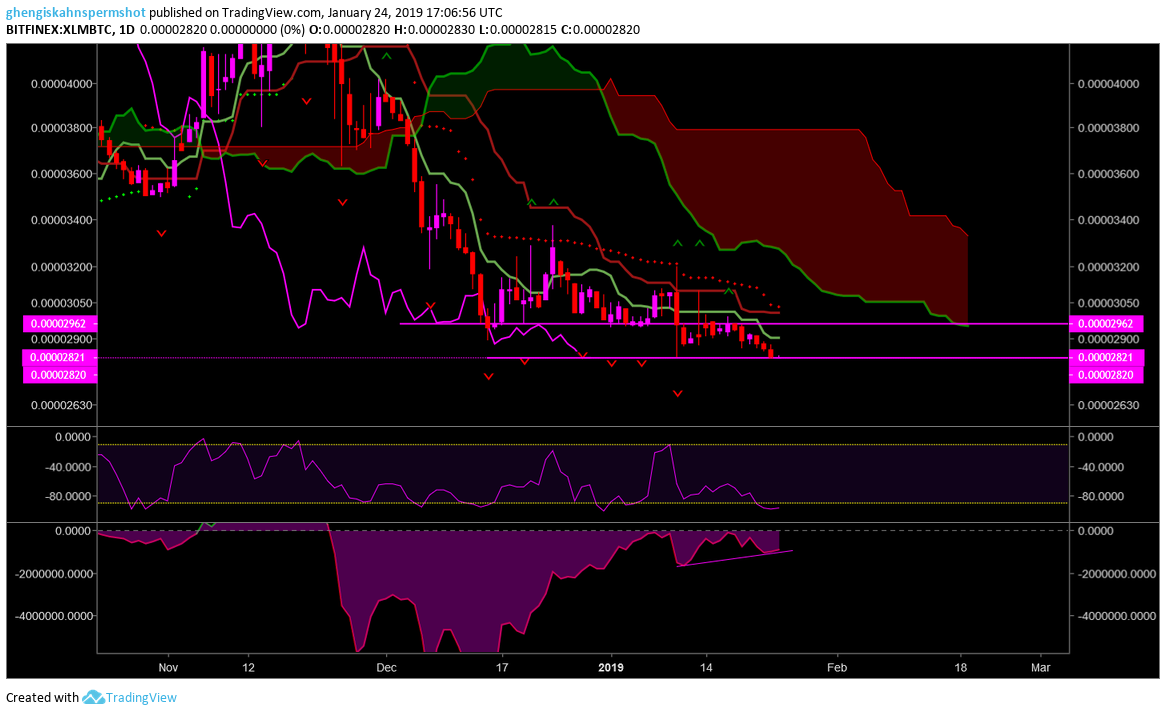1166x715 pixels.
Task: Open the ghengiskahnspermshot author profile link
Action: [76, 13]
